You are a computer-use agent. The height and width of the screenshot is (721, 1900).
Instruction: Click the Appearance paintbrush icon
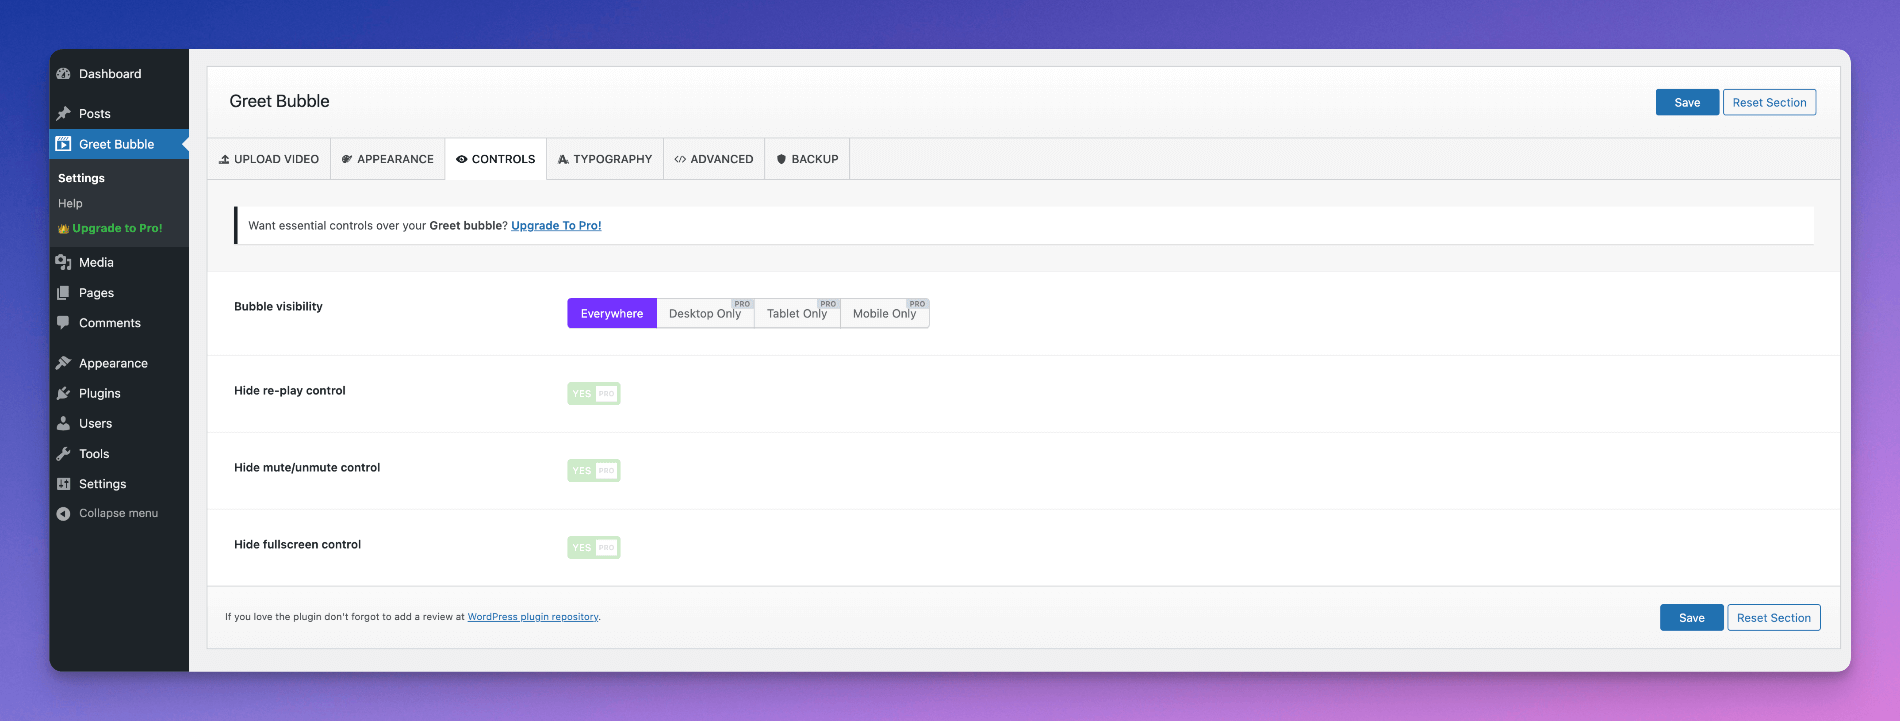(64, 363)
